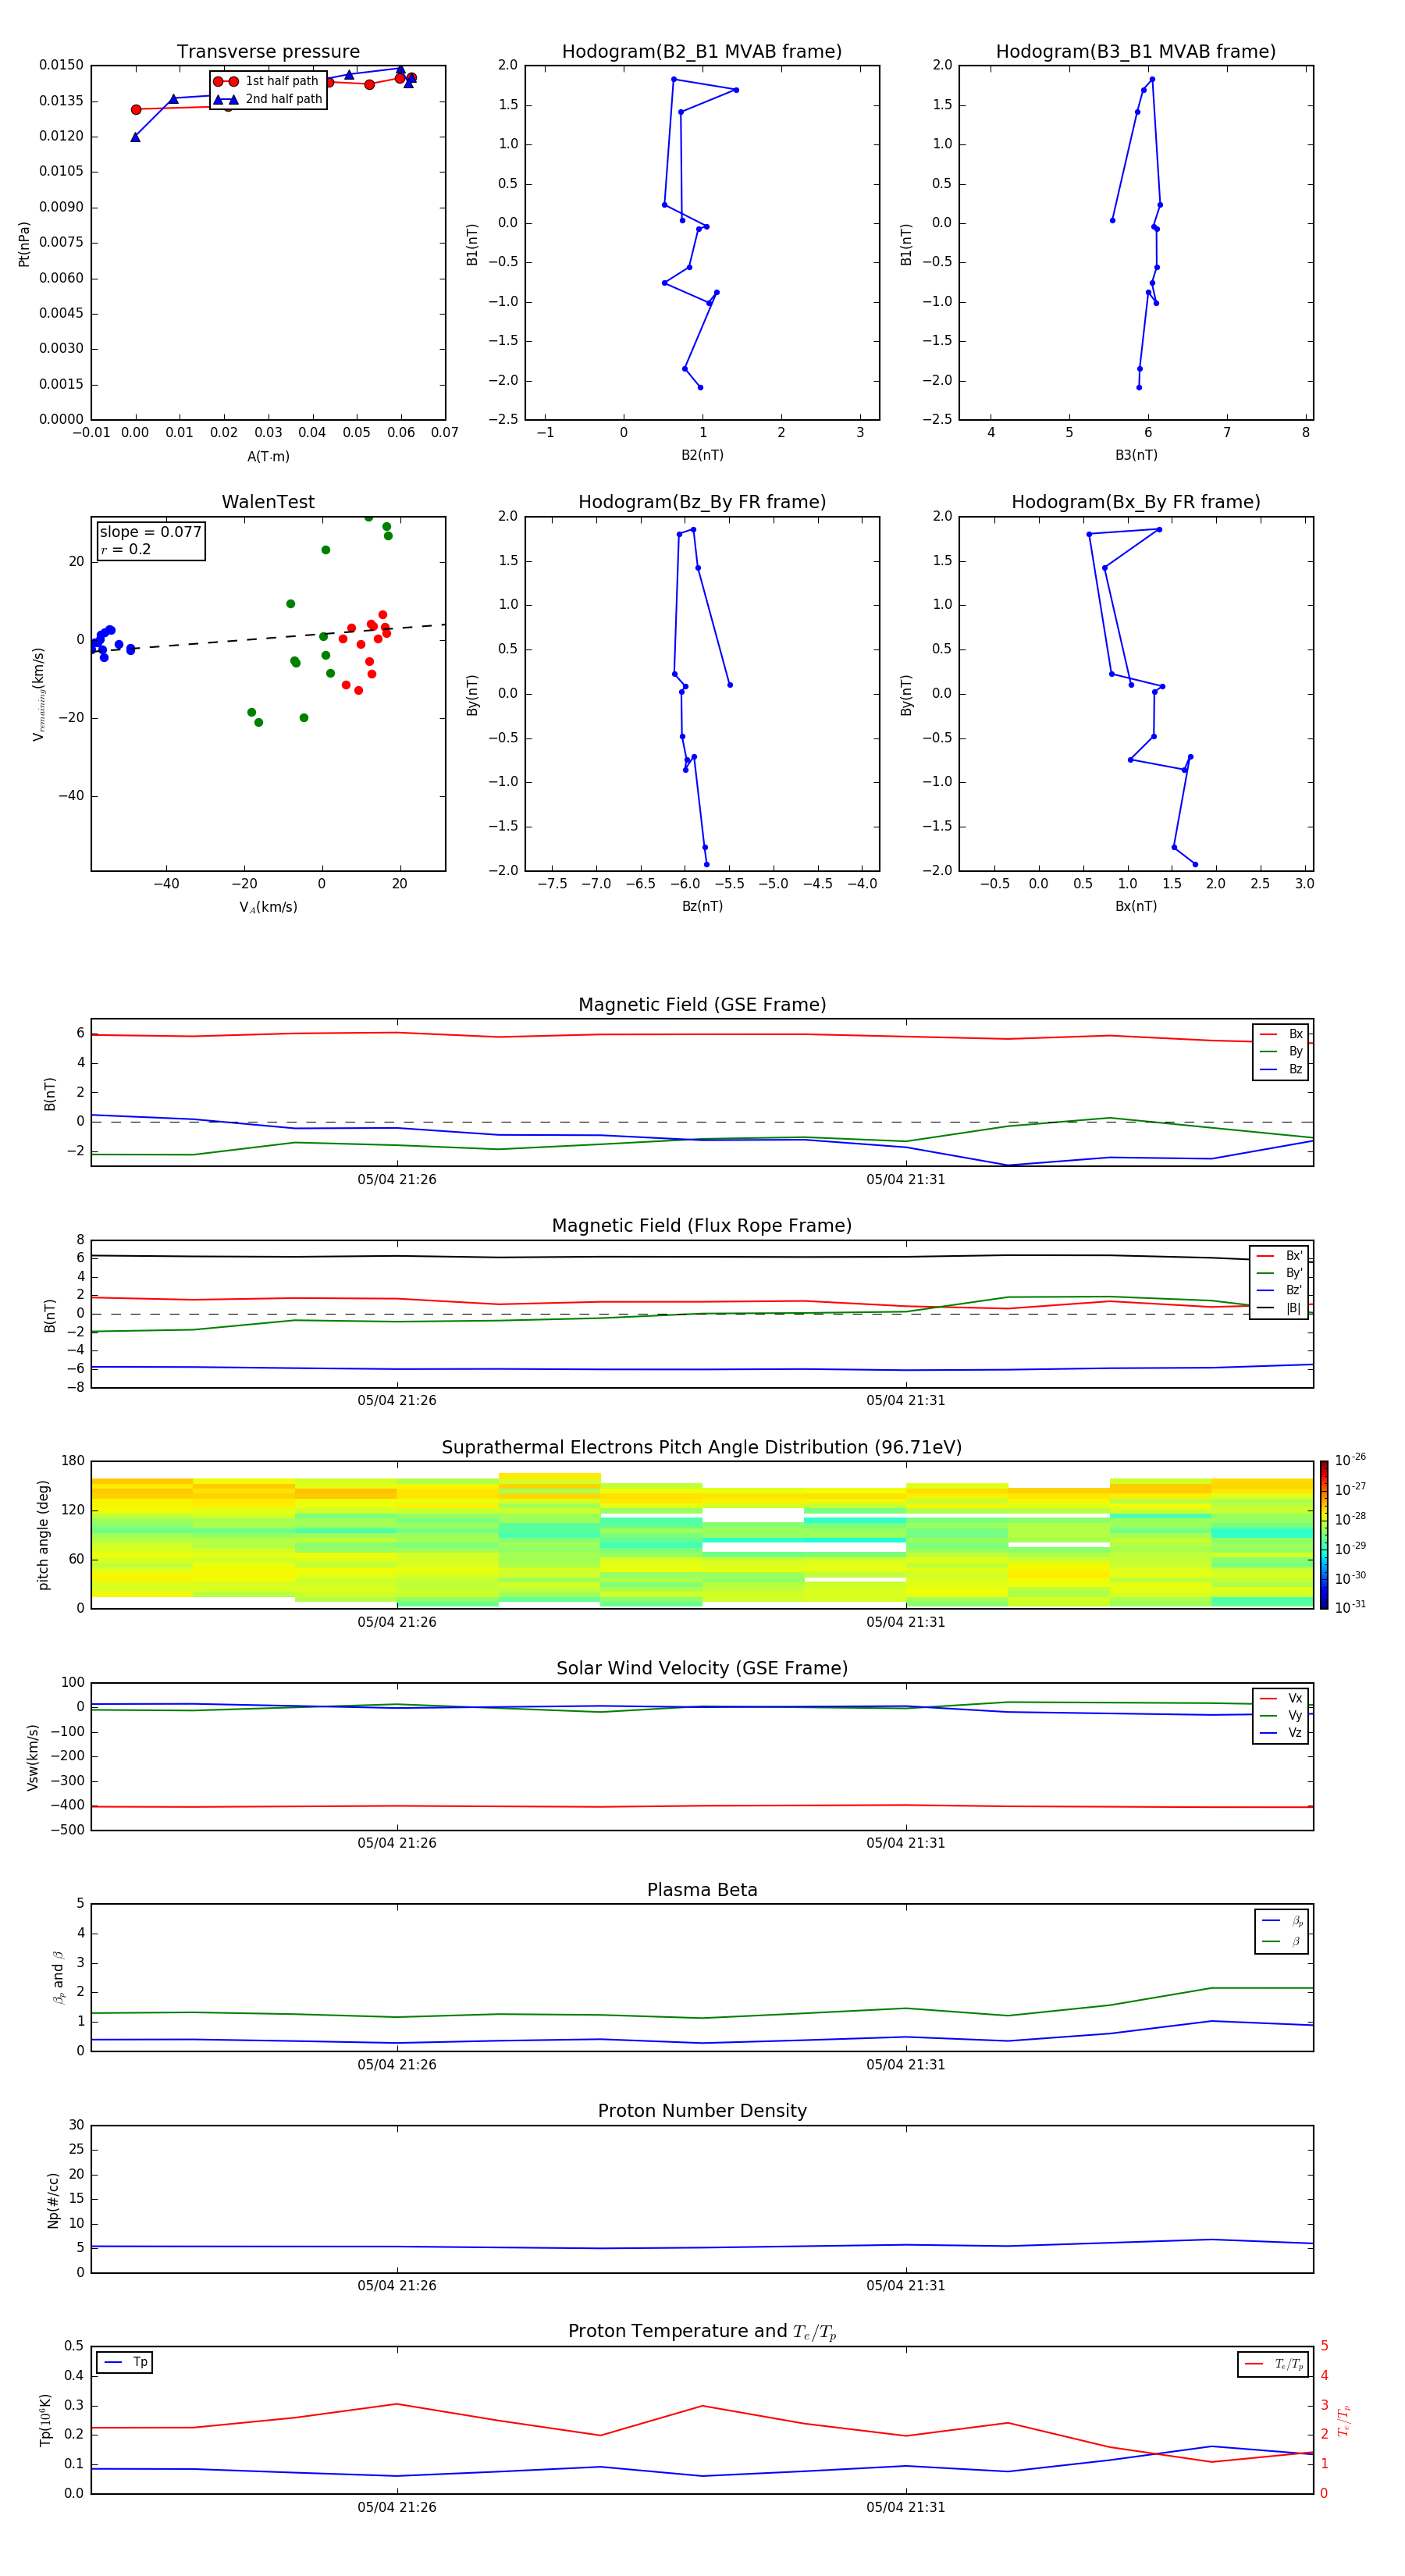1405x2576 pixels.
Task: Click the "WalenTest" plot title
Action: pyautogui.click(x=268, y=502)
